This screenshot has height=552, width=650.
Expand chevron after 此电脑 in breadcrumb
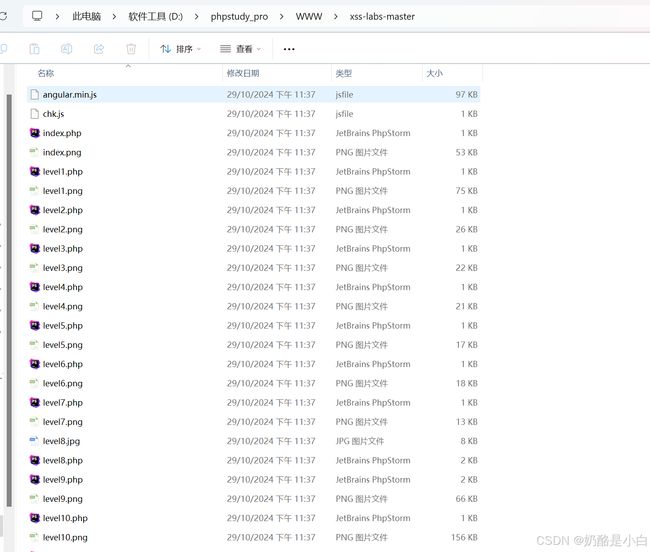pyautogui.click(x=114, y=17)
